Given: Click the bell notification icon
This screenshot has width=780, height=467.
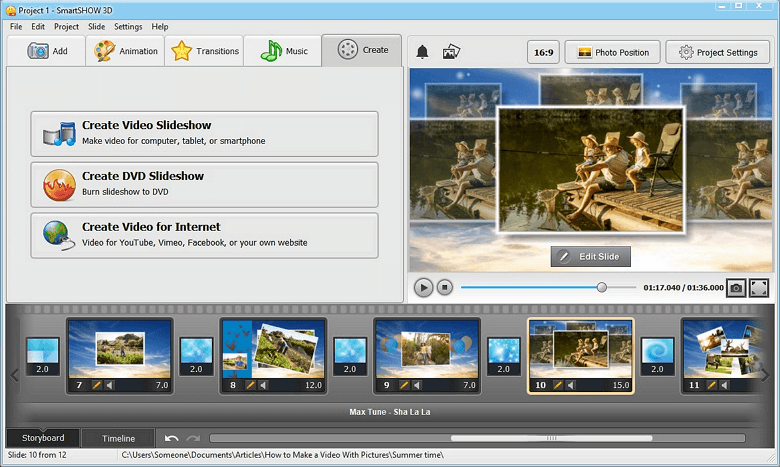Looking at the screenshot, I should pos(422,52).
